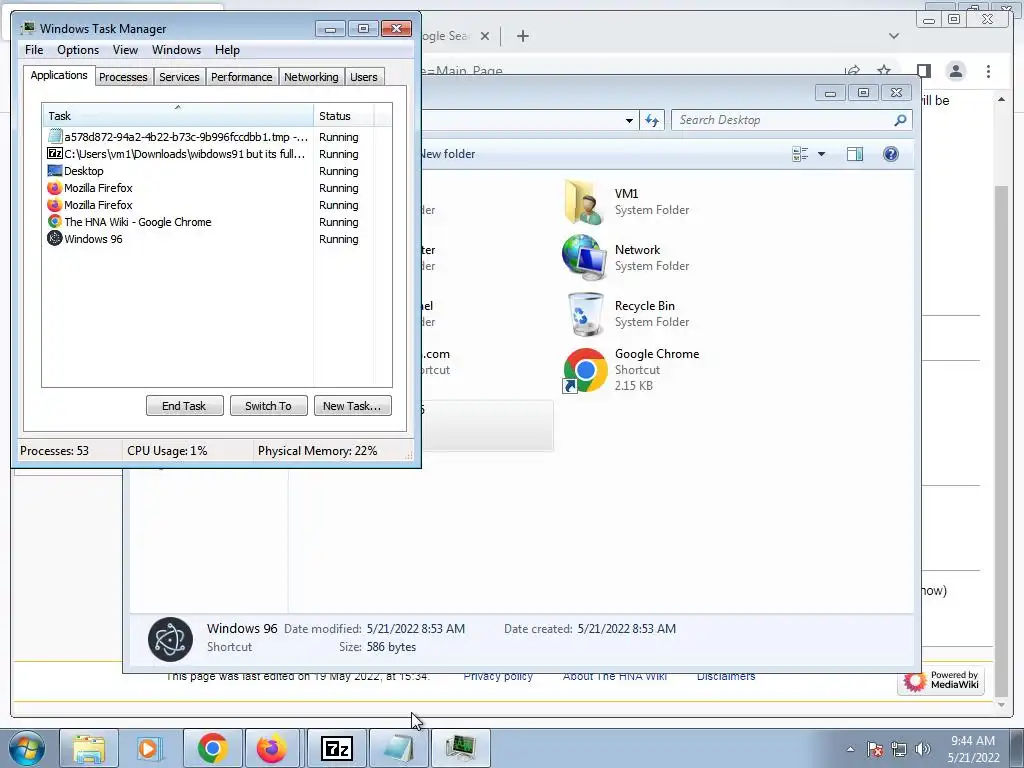Open the volume speaker tray icon

tap(923, 749)
